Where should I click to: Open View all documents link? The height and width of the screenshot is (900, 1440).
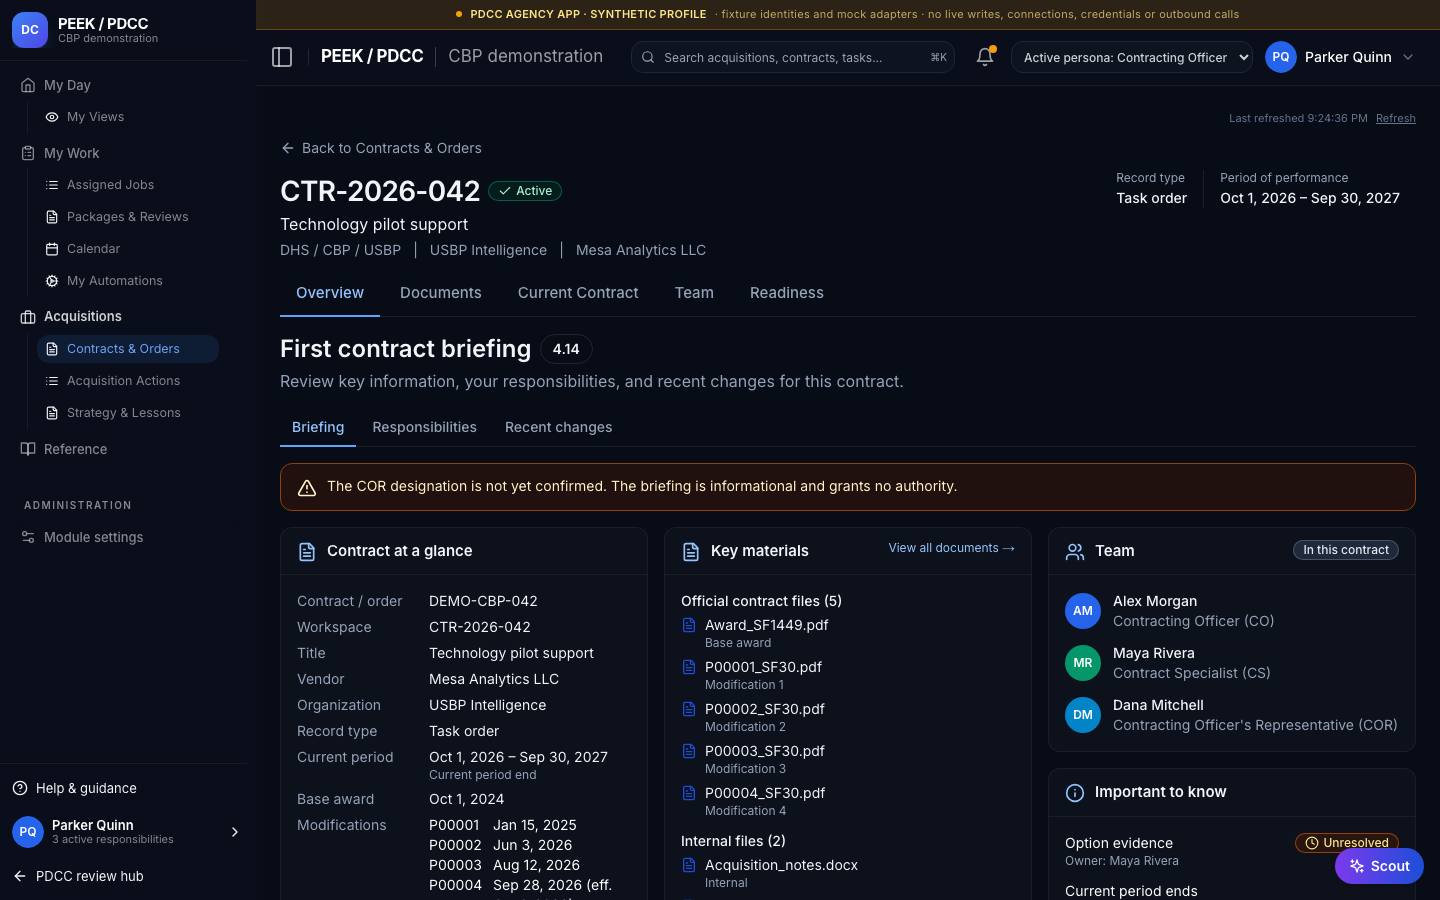pos(951,548)
